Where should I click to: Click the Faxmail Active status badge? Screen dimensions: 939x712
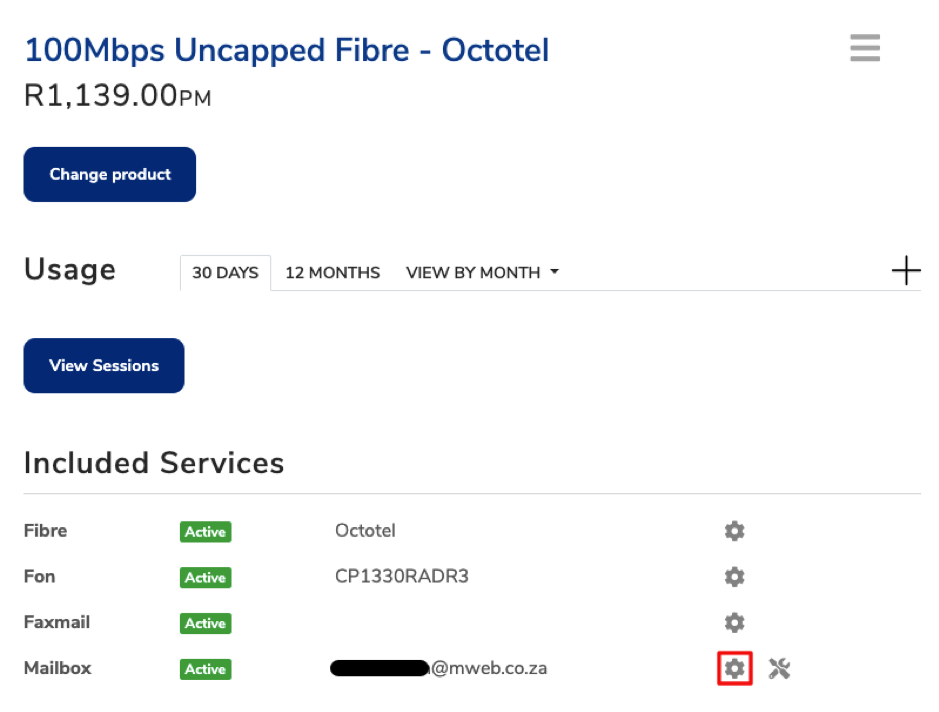[205, 623]
